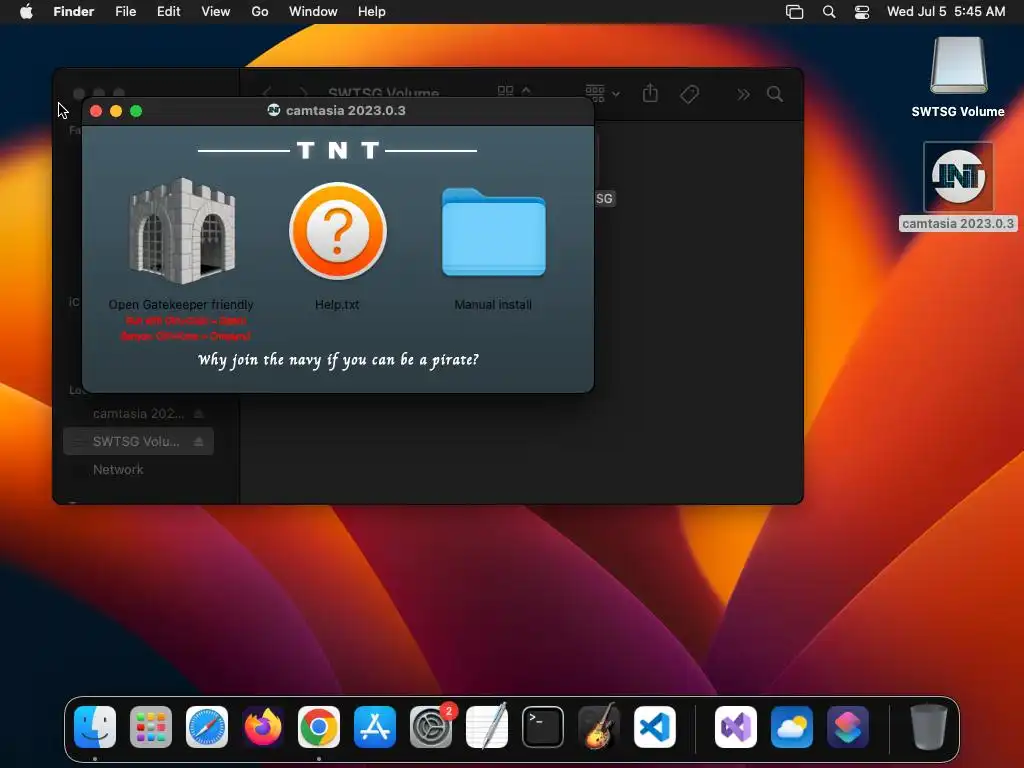Screen dimensions: 1024x768
Task: Click Share icon in Finder toolbar
Action: click(650, 93)
